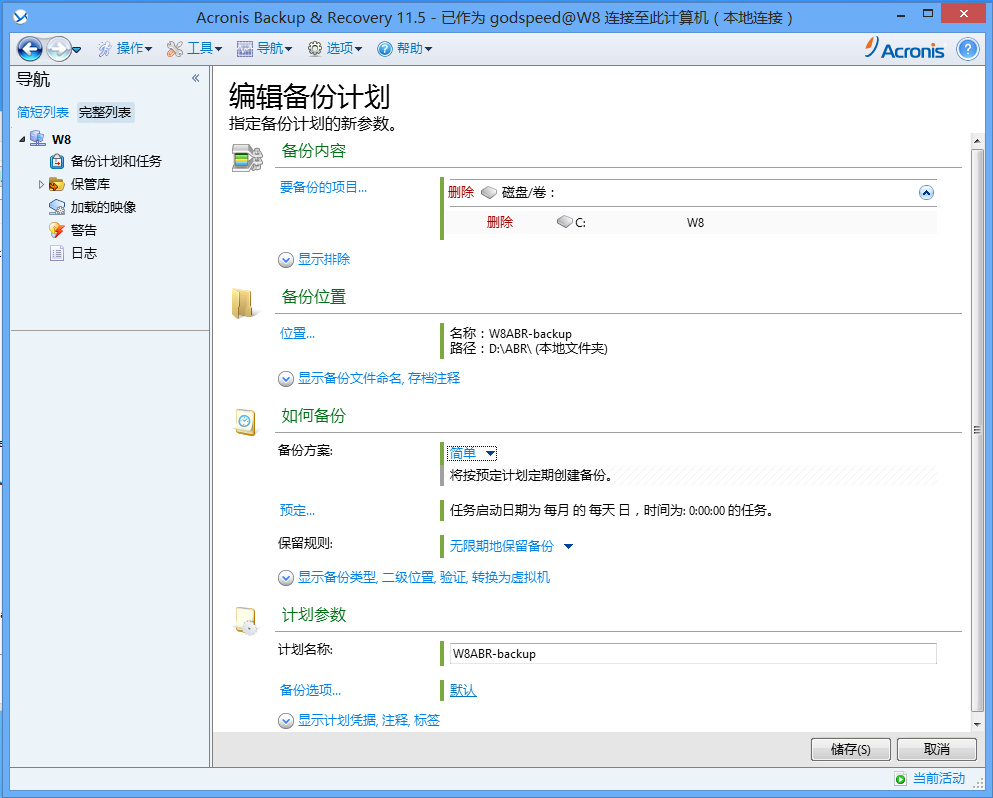
Task: Click the blue help question-mark icon
Action: coord(967,49)
